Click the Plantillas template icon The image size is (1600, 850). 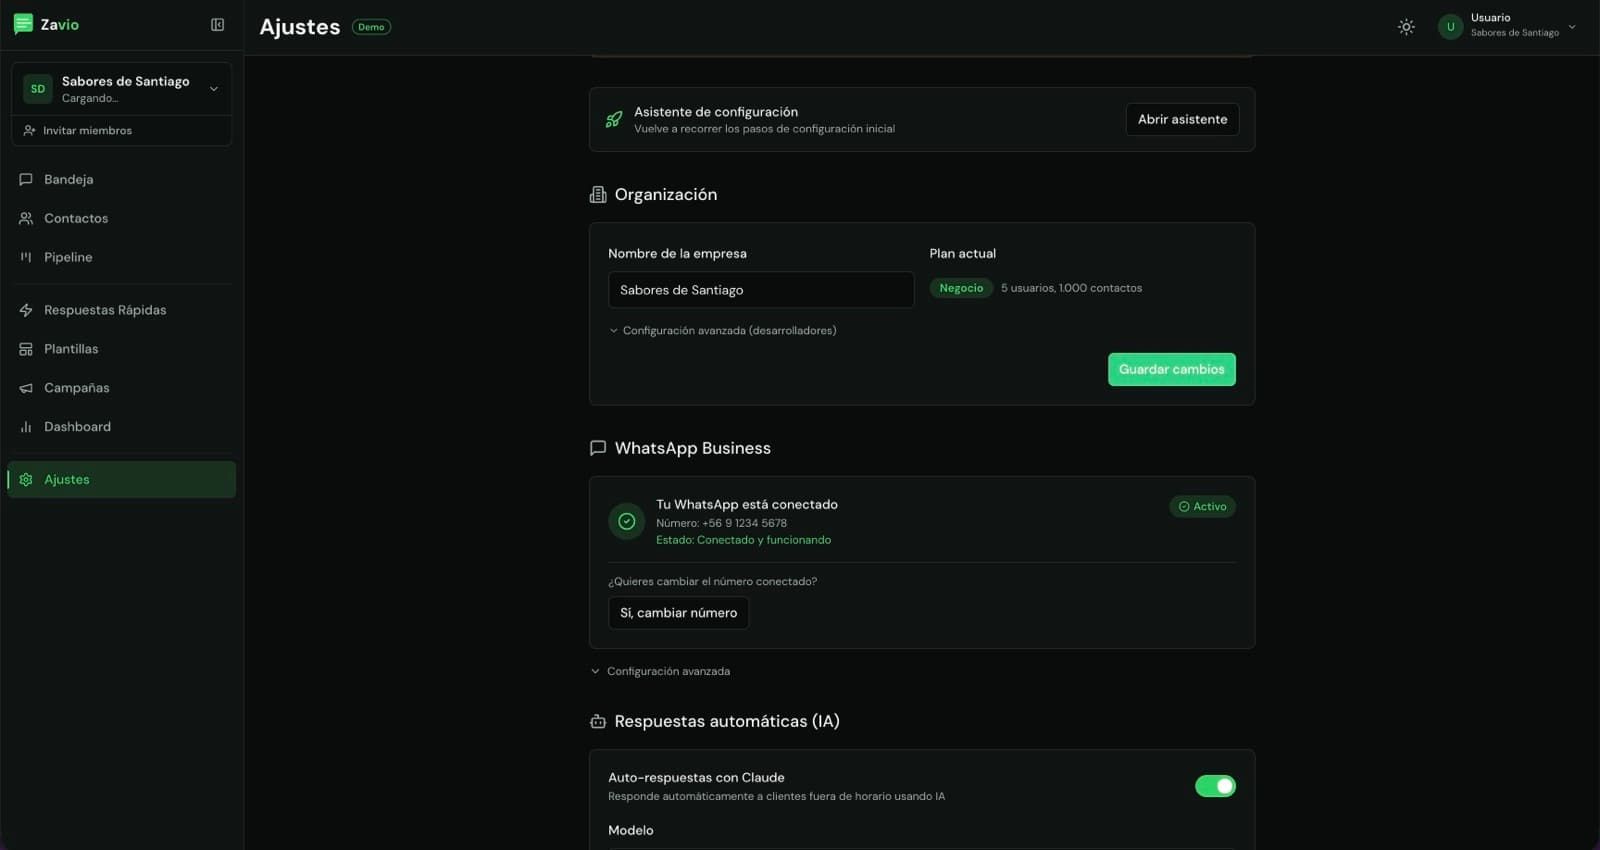pos(26,349)
